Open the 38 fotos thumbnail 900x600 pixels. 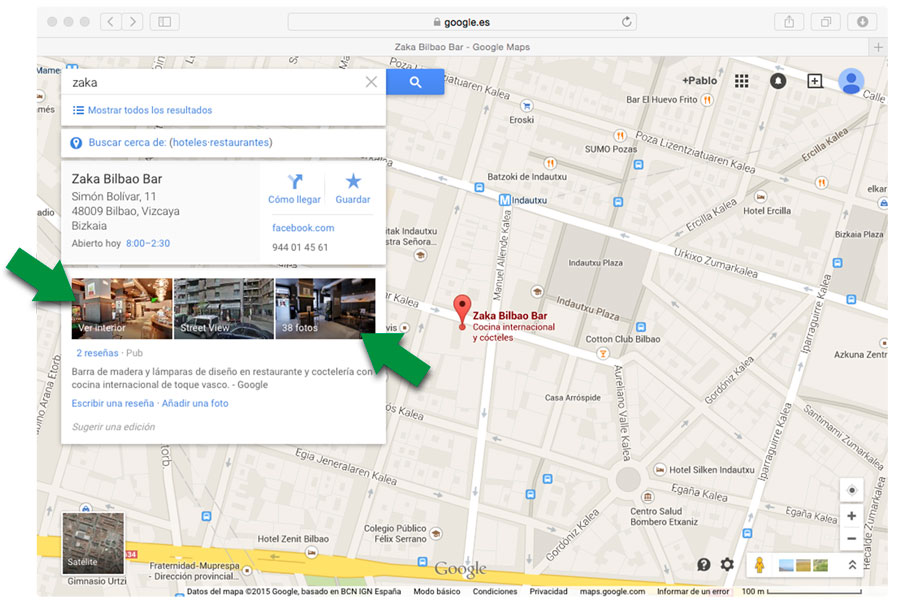pos(325,308)
